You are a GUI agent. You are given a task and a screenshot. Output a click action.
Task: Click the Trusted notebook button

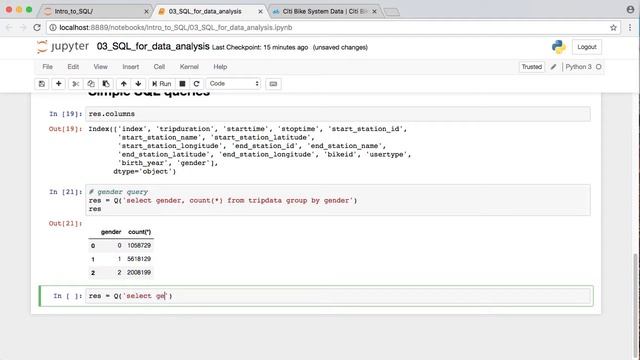tap(531, 67)
